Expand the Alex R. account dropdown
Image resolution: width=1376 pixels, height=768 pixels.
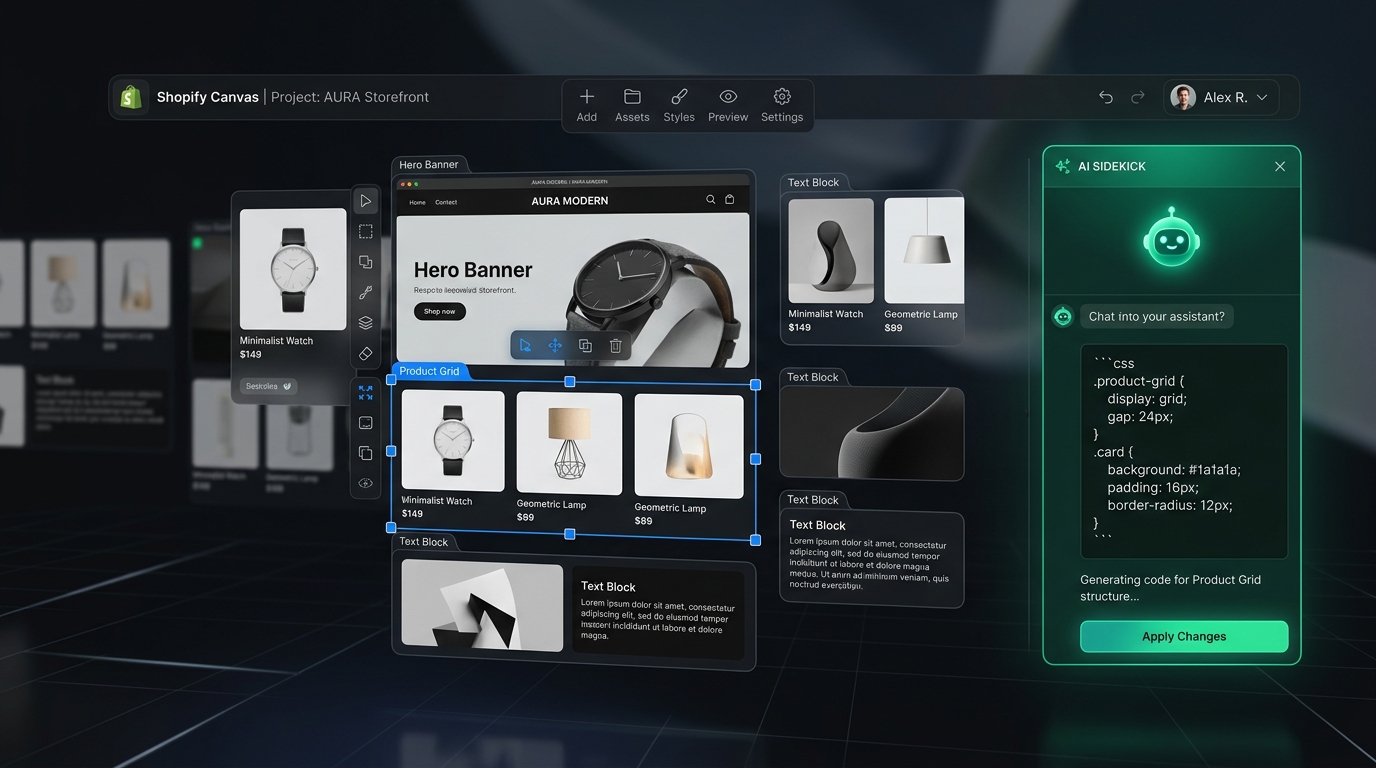point(1221,97)
